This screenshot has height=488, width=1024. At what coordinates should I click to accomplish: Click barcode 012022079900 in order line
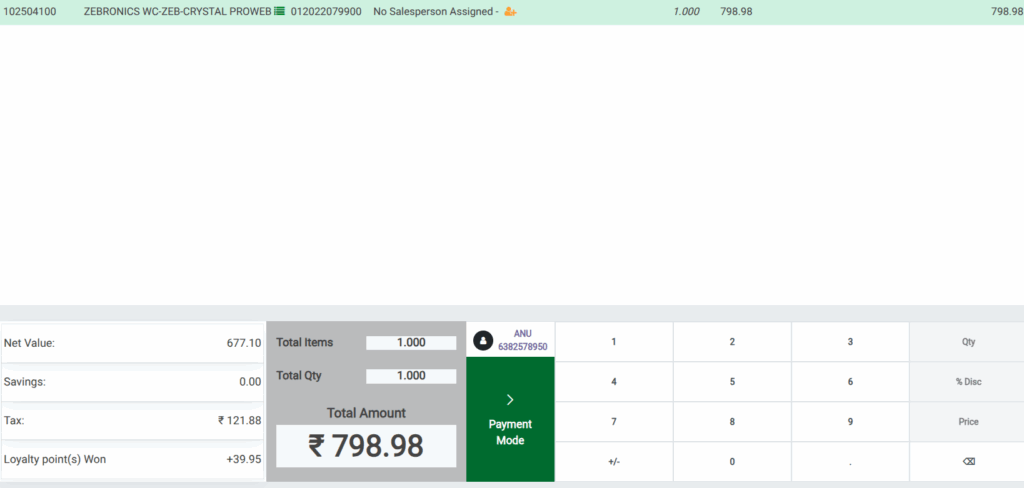coord(326,11)
